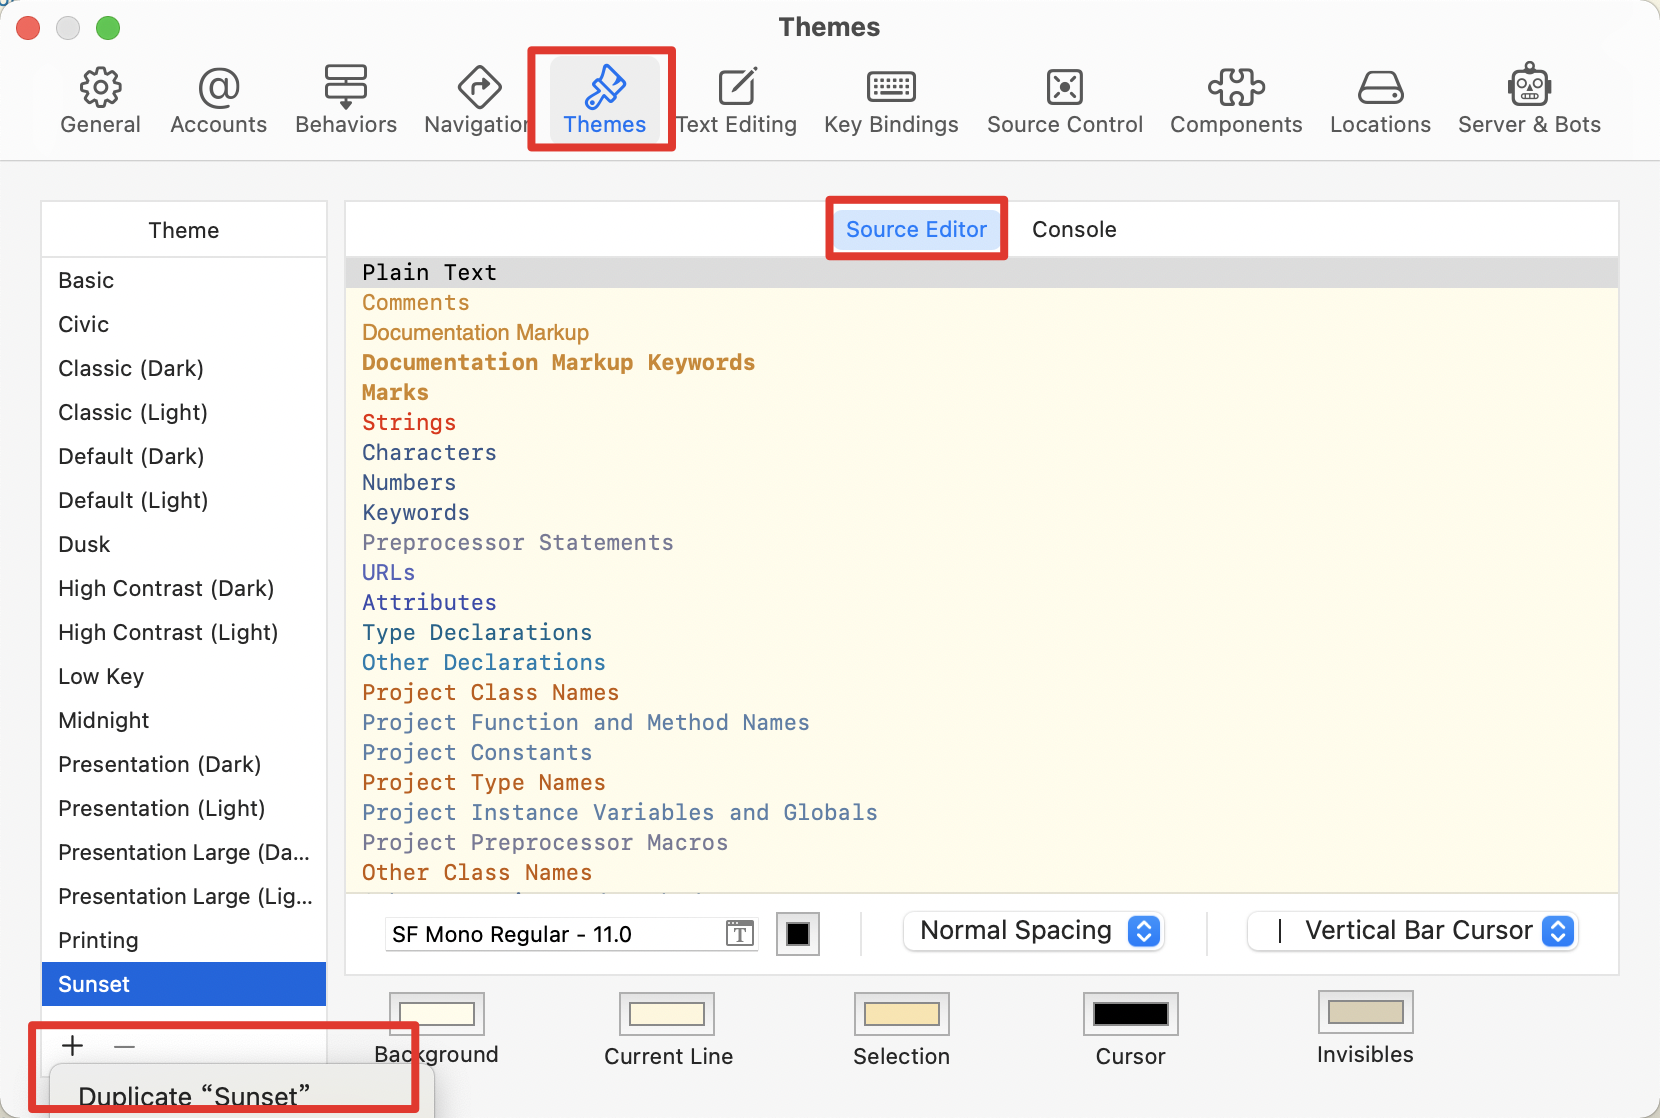Screen dimensions: 1660x1118
Task: Select the Strings syntax row
Action: (x=982, y=422)
